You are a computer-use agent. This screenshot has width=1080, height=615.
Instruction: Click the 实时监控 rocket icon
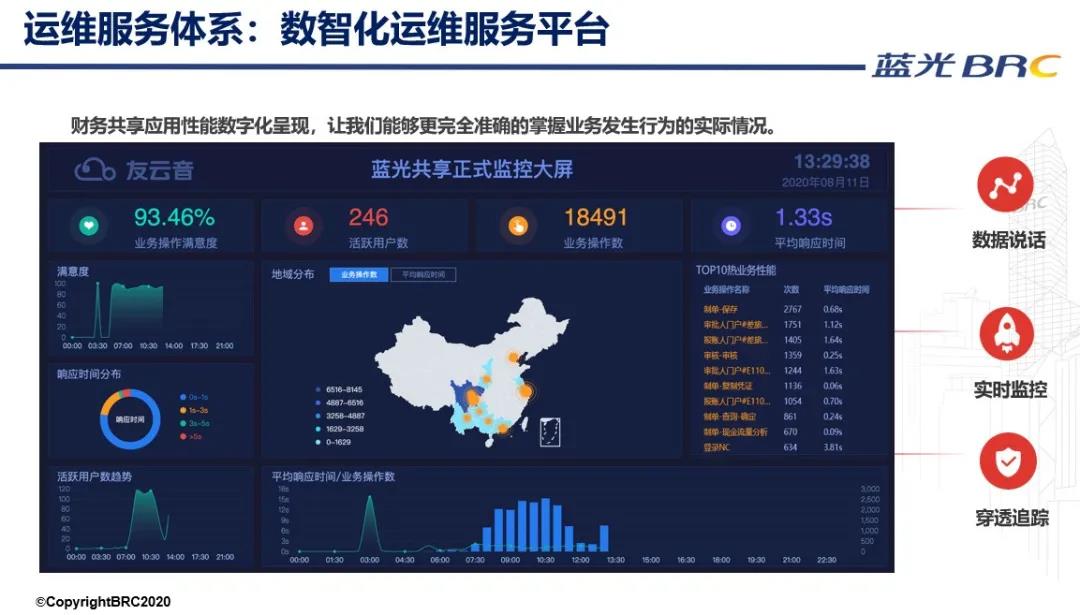pyautogui.click(x=1005, y=334)
